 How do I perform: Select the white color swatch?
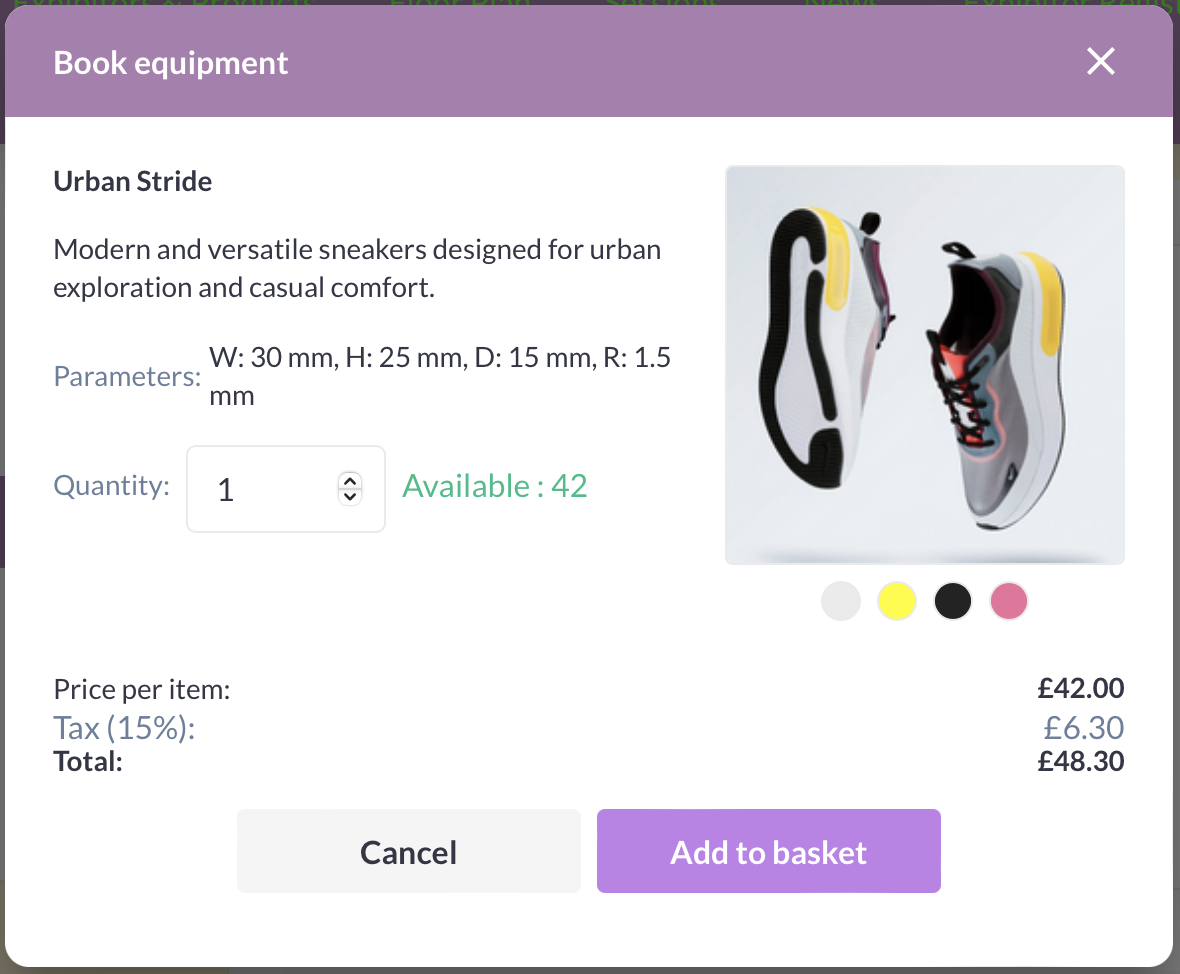pyautogui.click(x=841, y=602)
